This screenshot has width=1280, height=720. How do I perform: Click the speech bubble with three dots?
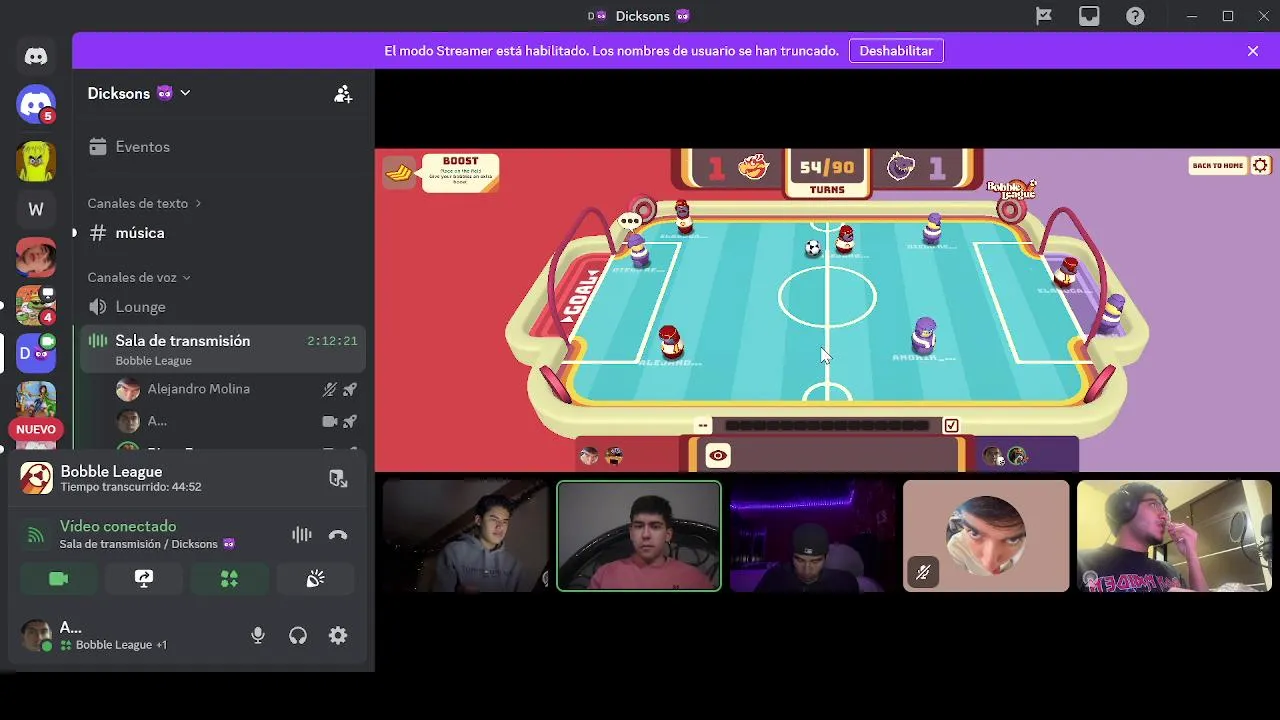(629, 222)
